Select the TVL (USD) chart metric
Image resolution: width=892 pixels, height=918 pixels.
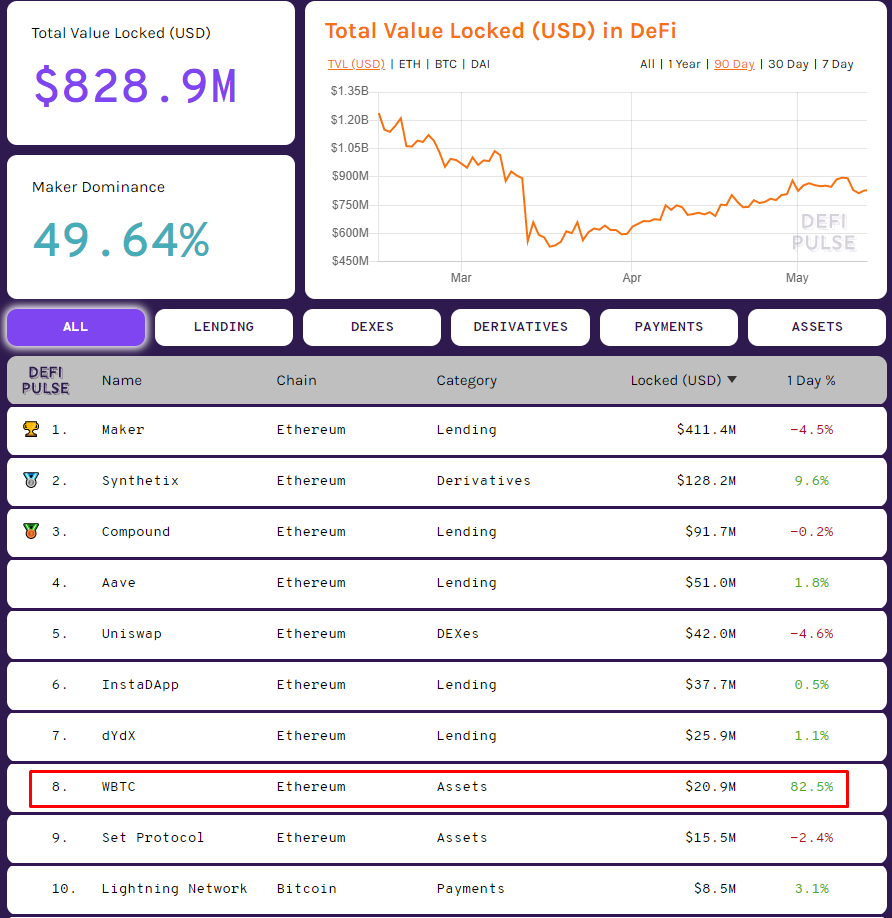(x=356, y=64)
